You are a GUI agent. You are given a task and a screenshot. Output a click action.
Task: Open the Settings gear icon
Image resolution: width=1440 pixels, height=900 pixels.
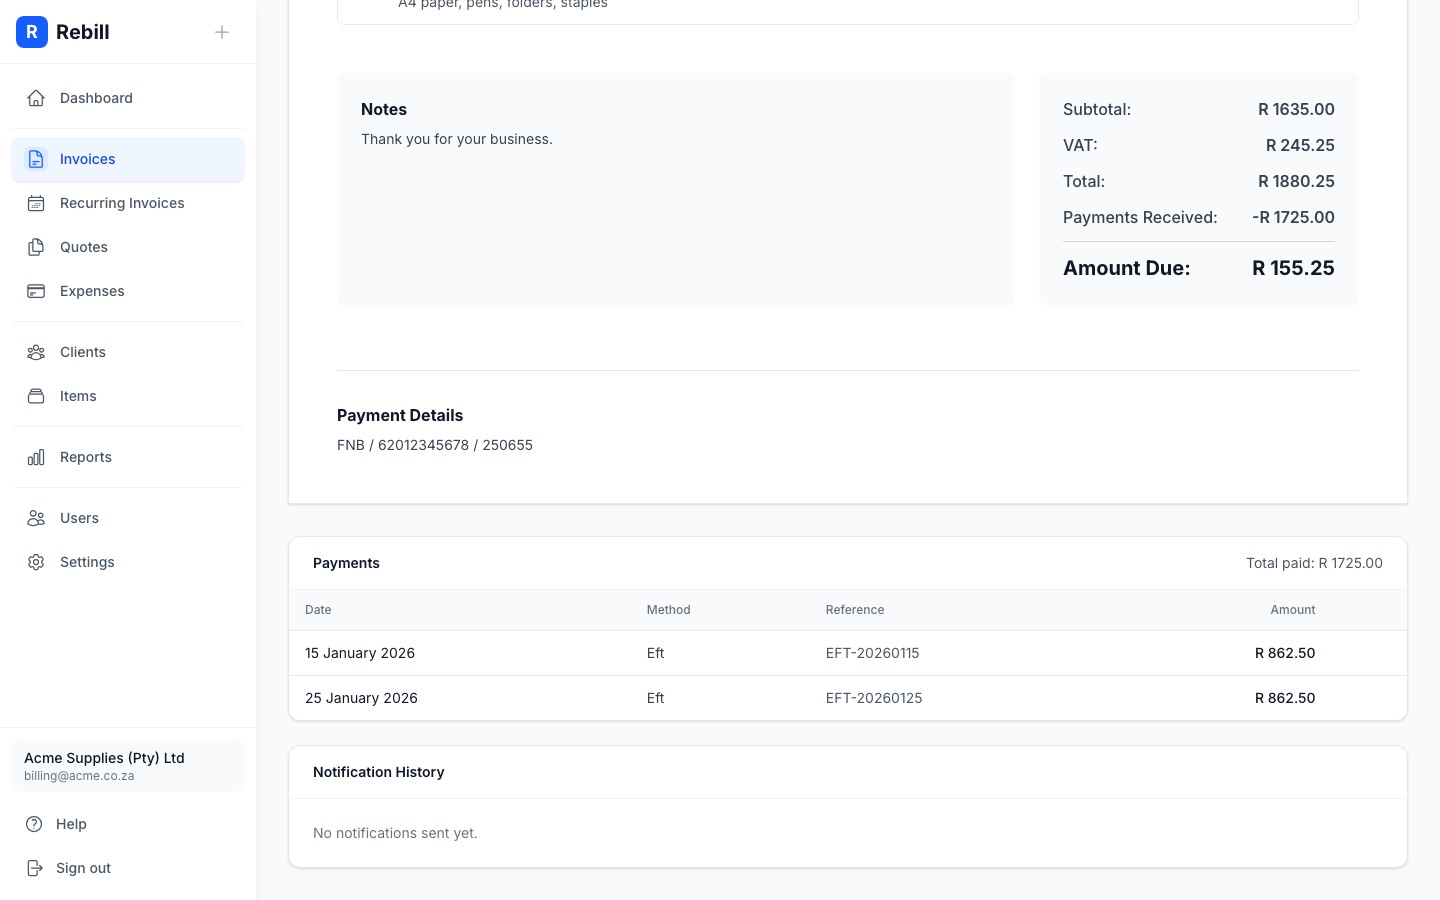pos(36,562)
